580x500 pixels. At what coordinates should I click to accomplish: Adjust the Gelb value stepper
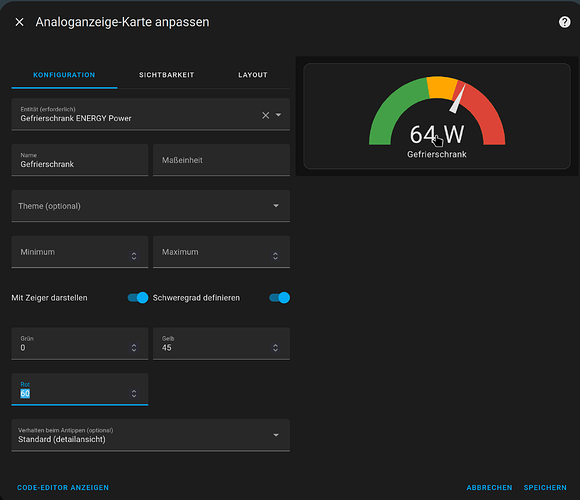click(275, 348)
